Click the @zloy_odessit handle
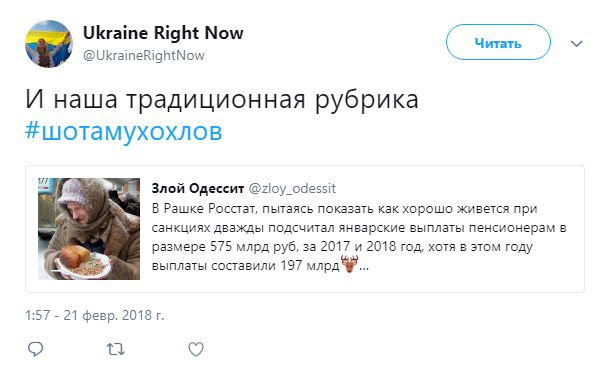Viewport: 612px width, 367px height. [292, 189]
